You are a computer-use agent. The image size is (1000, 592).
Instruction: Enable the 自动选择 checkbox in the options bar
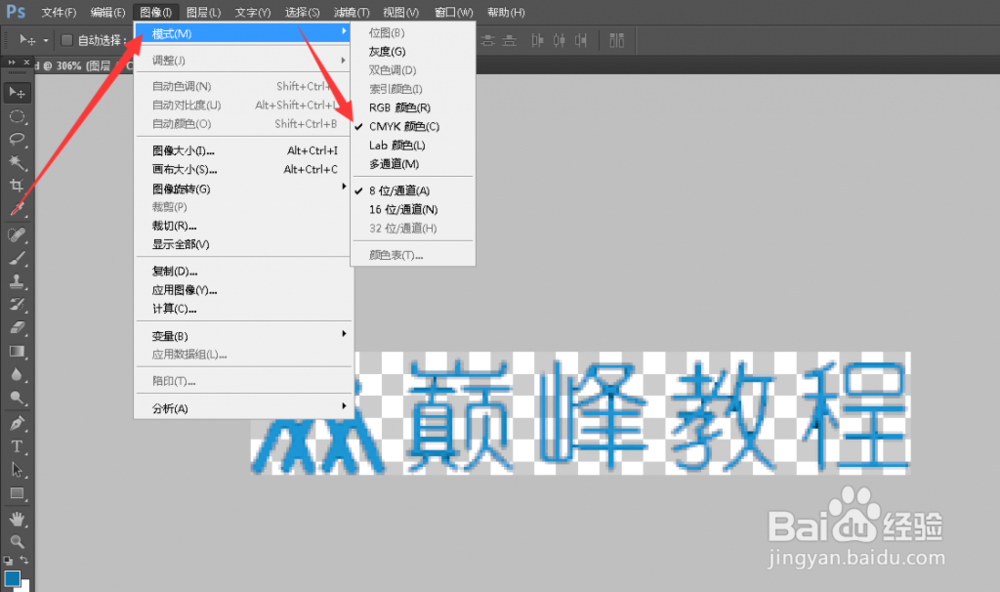click(67, 40)
